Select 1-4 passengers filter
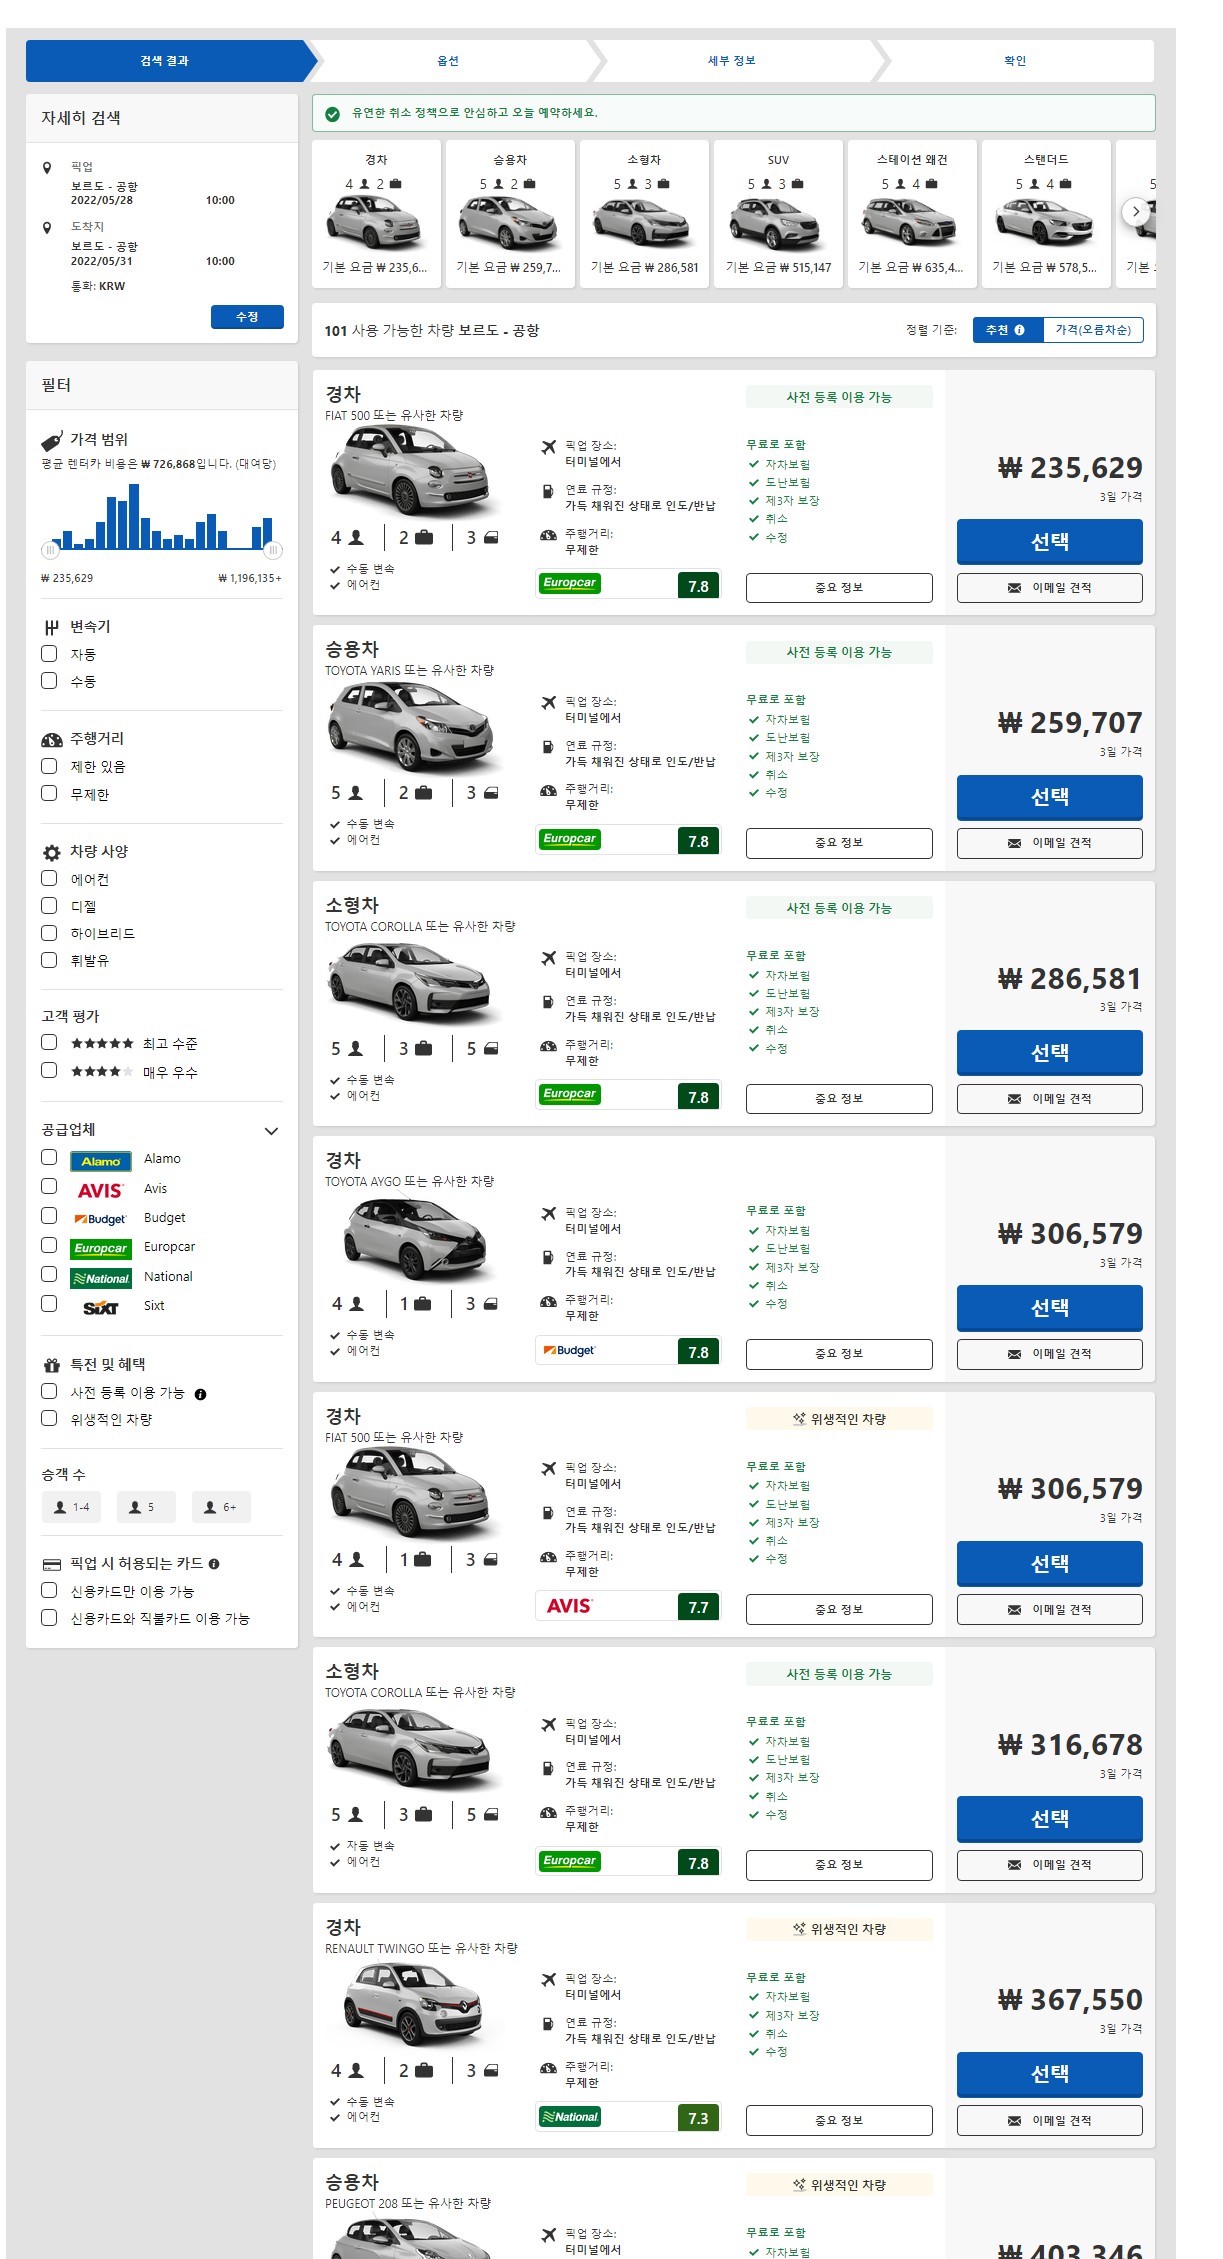Viewport: 1223px width, 2259px height. click(x=71, y=1507)
